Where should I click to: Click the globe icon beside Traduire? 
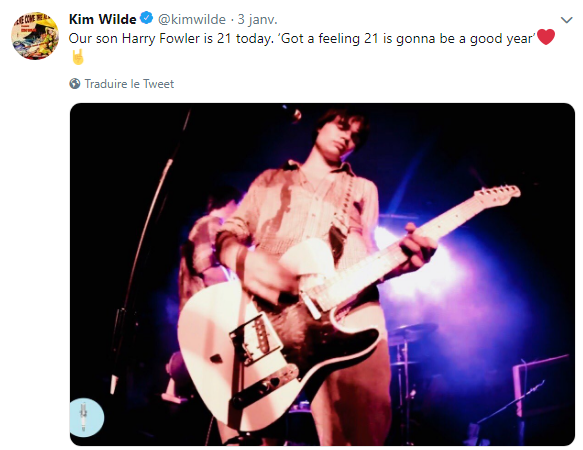click(x=75, y=84)
